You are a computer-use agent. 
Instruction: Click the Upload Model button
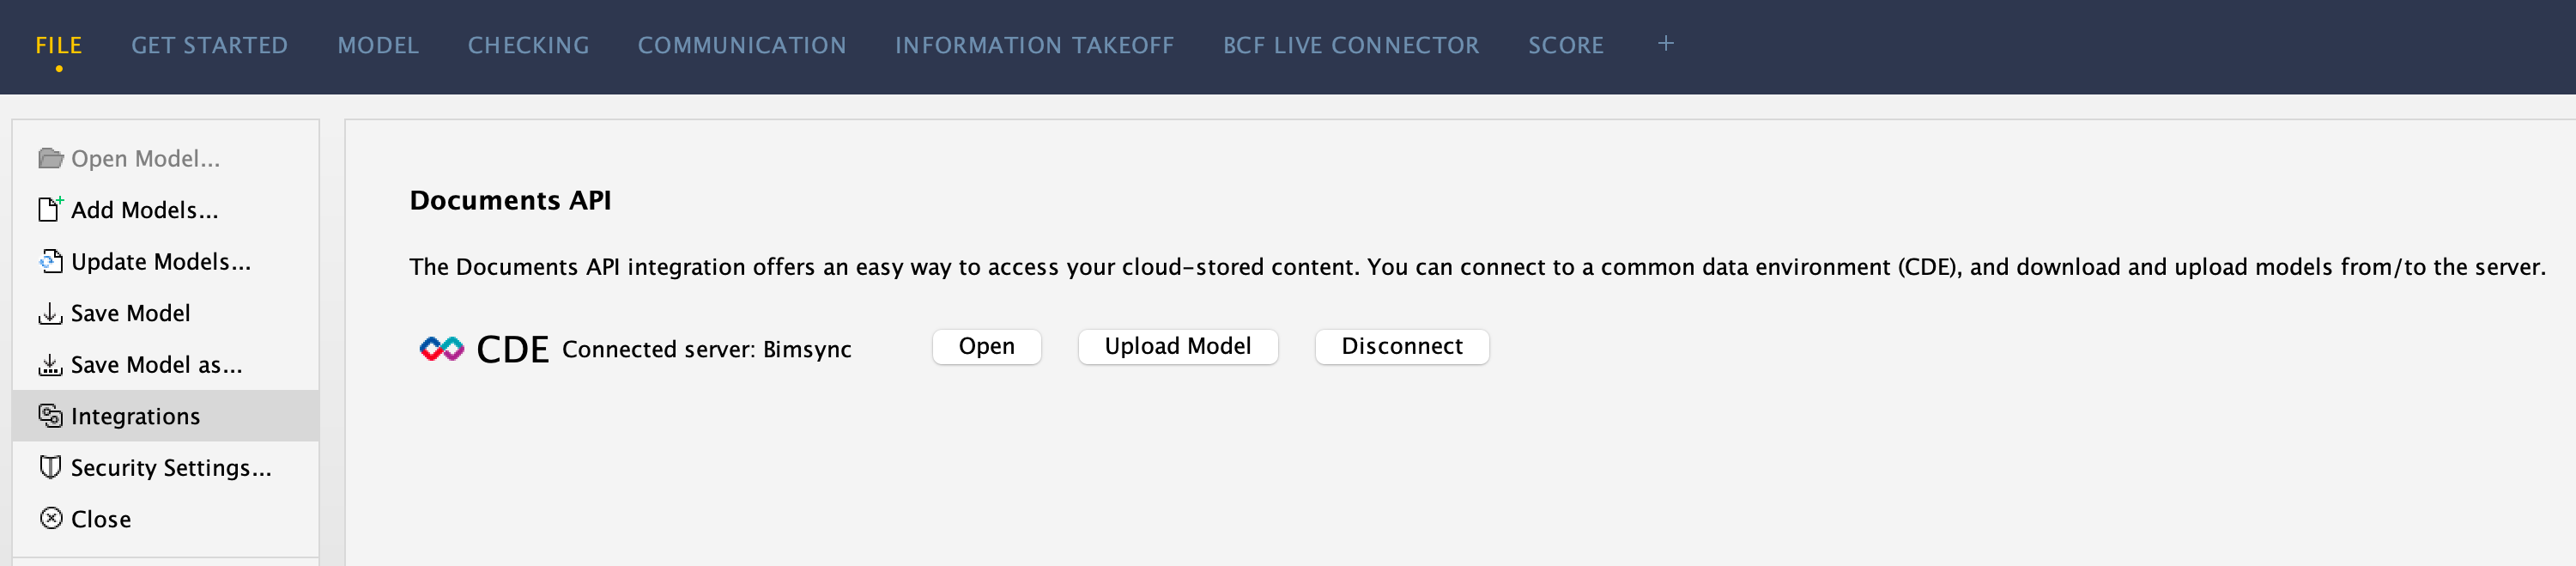coord(1178,347)
